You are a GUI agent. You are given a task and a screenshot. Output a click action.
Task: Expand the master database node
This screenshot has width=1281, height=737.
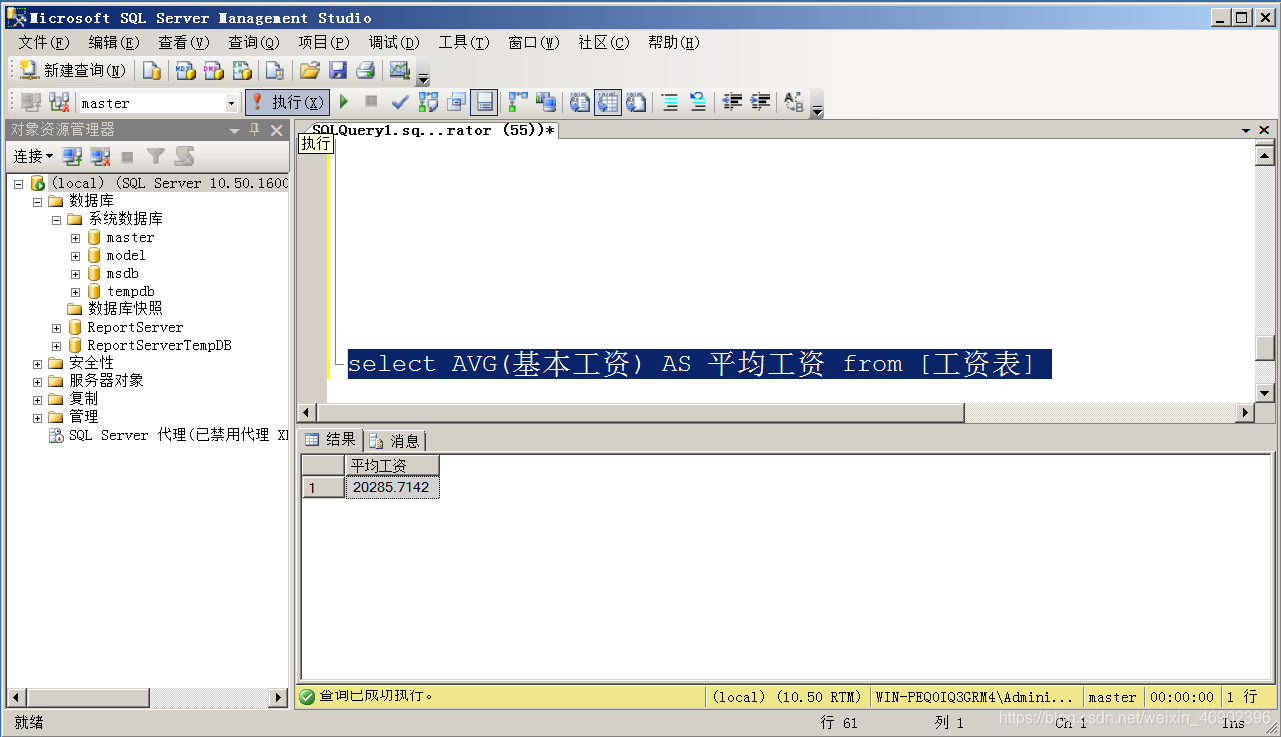coord(75,238)
